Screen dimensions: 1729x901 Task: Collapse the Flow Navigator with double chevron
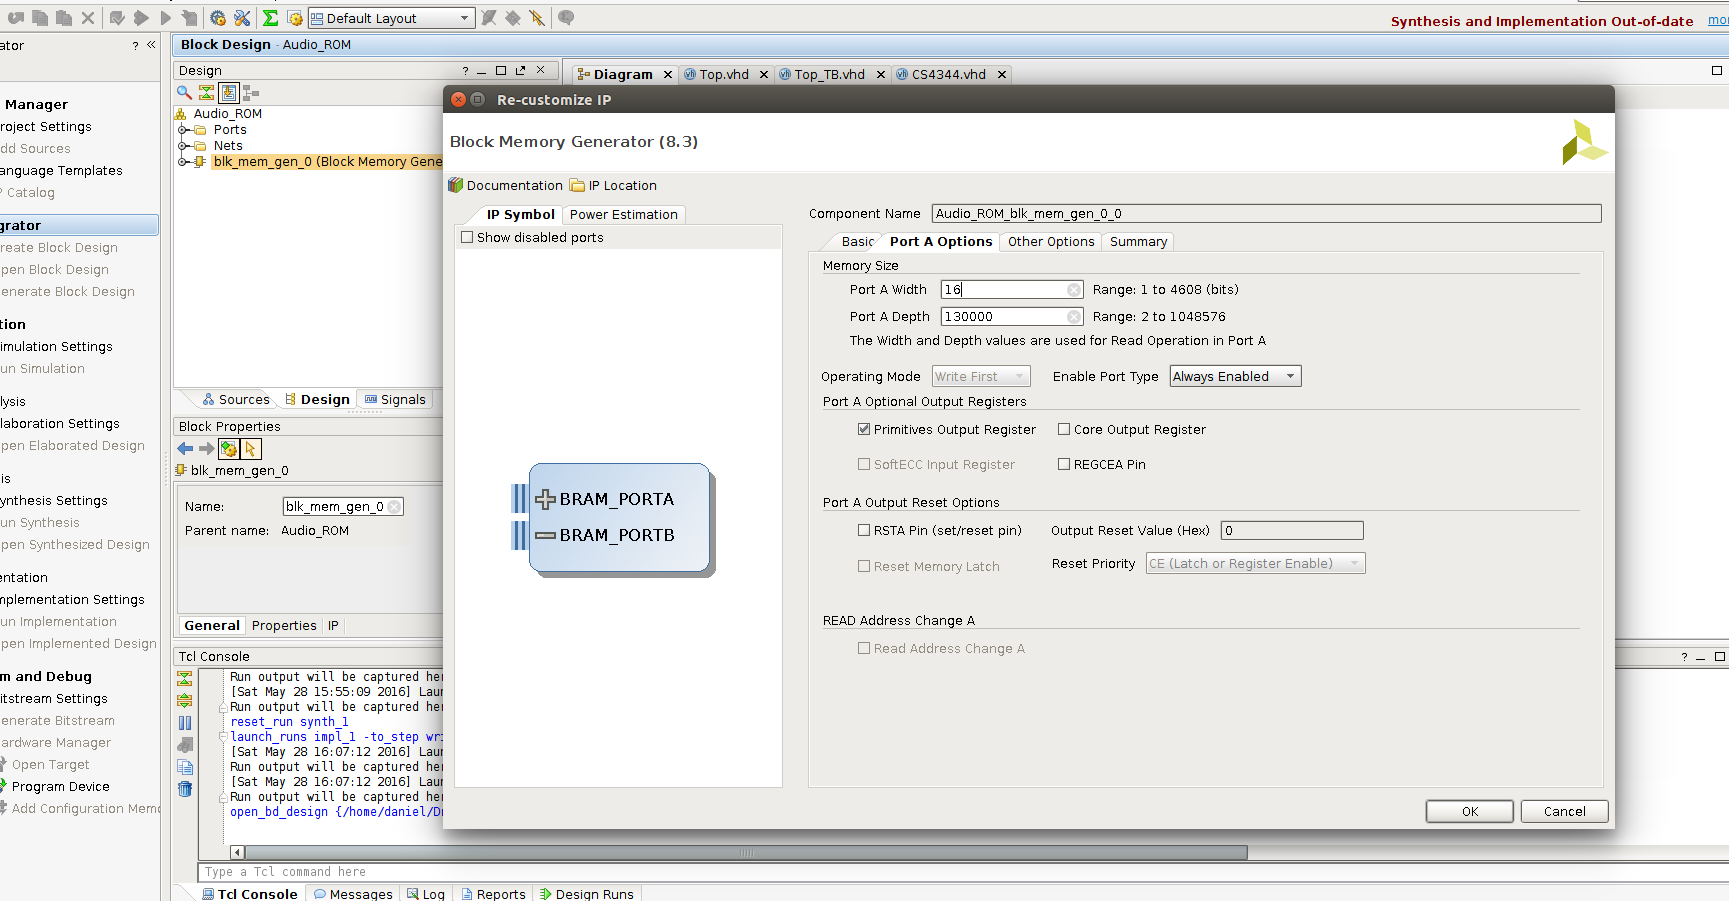[x=151, y=45]
